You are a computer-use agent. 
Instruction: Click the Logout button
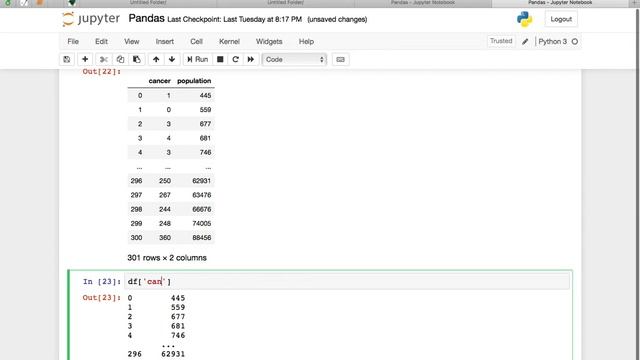pyautogui.click(x=561, y=19)
